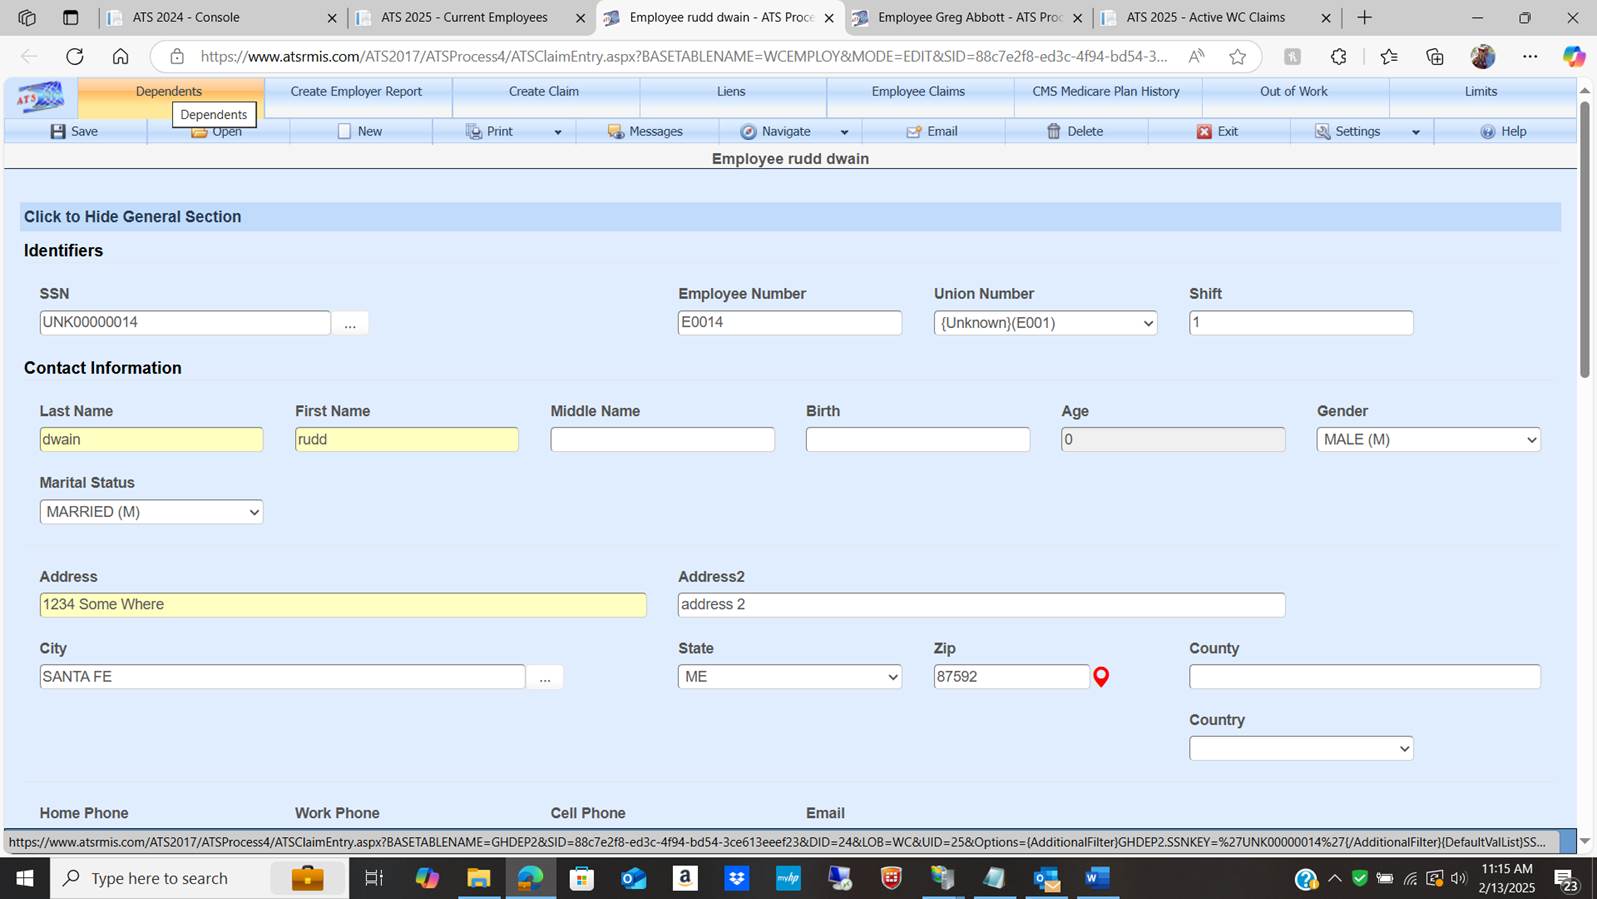The width and height of the screenshot is (1597, 899).
Task: Click the Delete trash icon
Action: coord(1054,131)
